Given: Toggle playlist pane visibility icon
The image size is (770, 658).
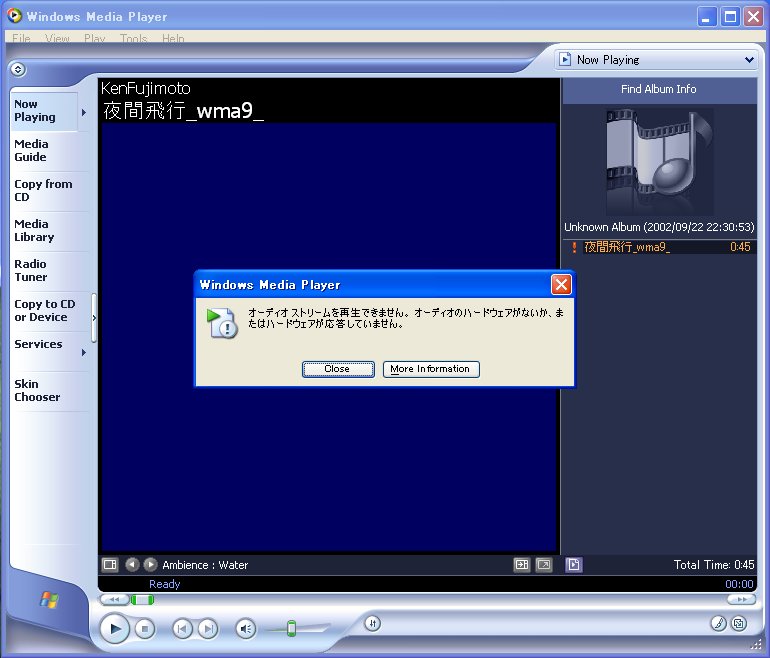Looking at the screenshot, I should tap(574, 565).
